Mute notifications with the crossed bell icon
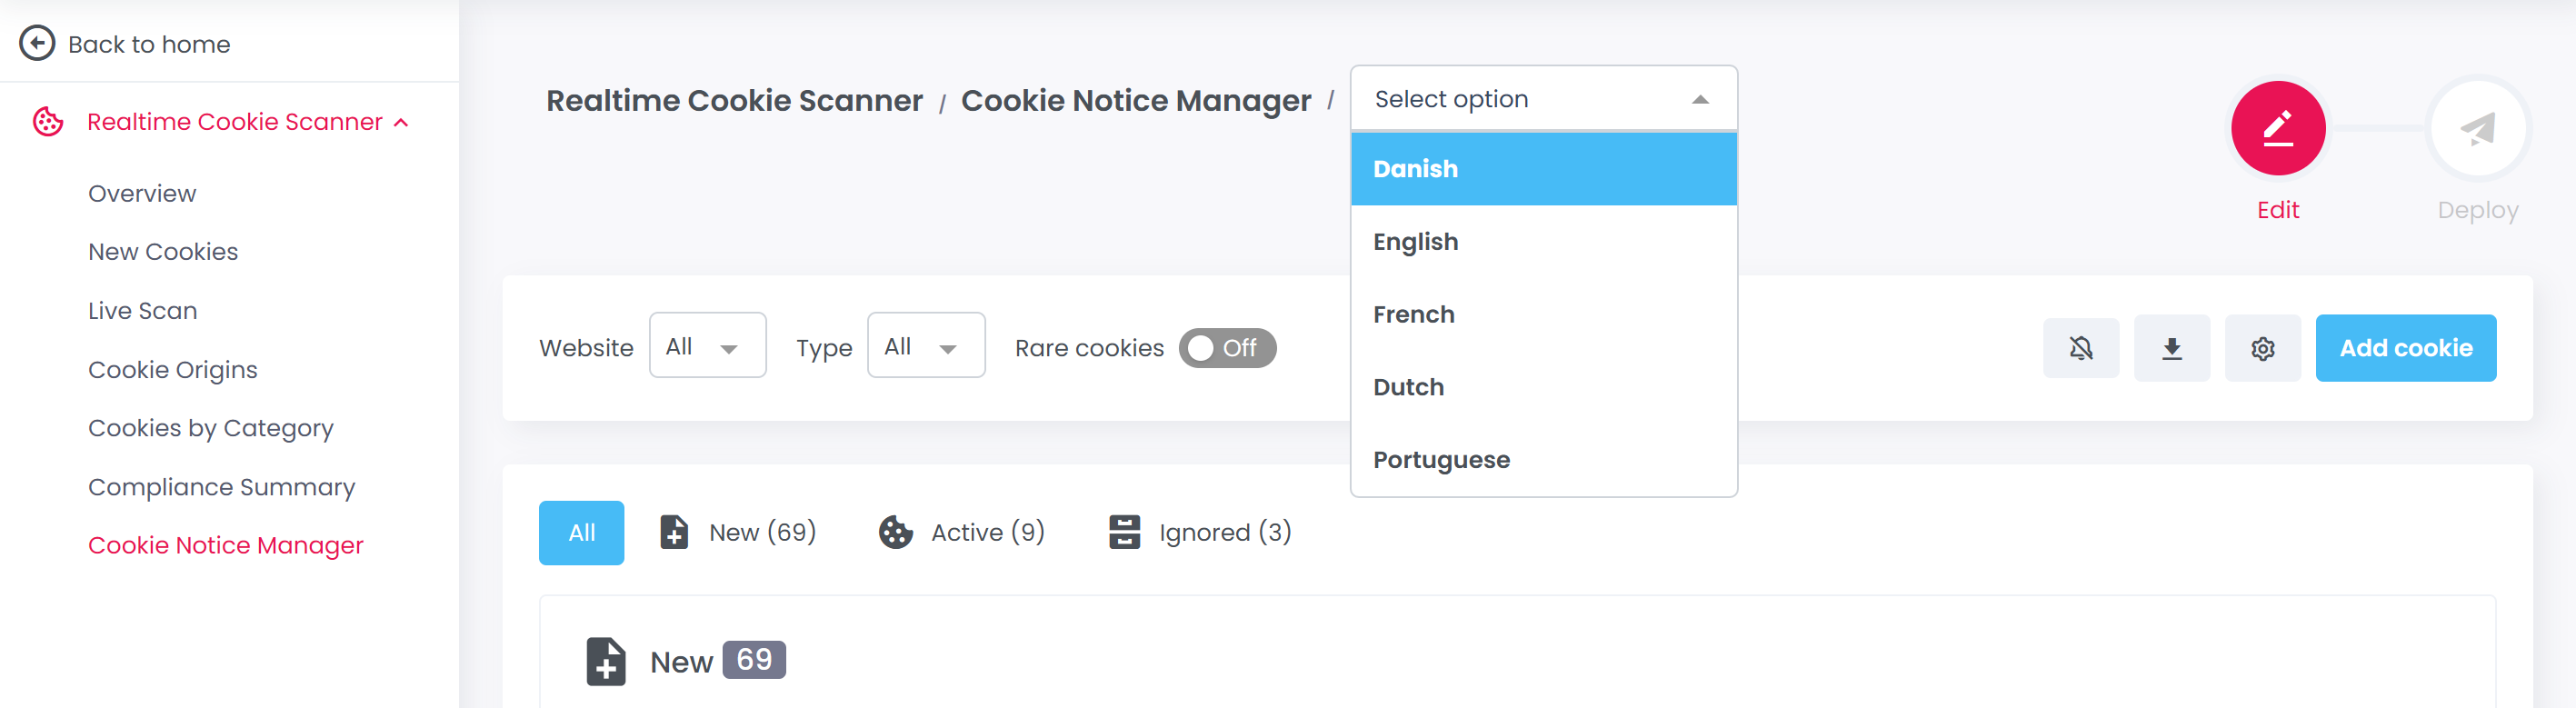This screenshot has width=2576, height=708. [2080, 348]
